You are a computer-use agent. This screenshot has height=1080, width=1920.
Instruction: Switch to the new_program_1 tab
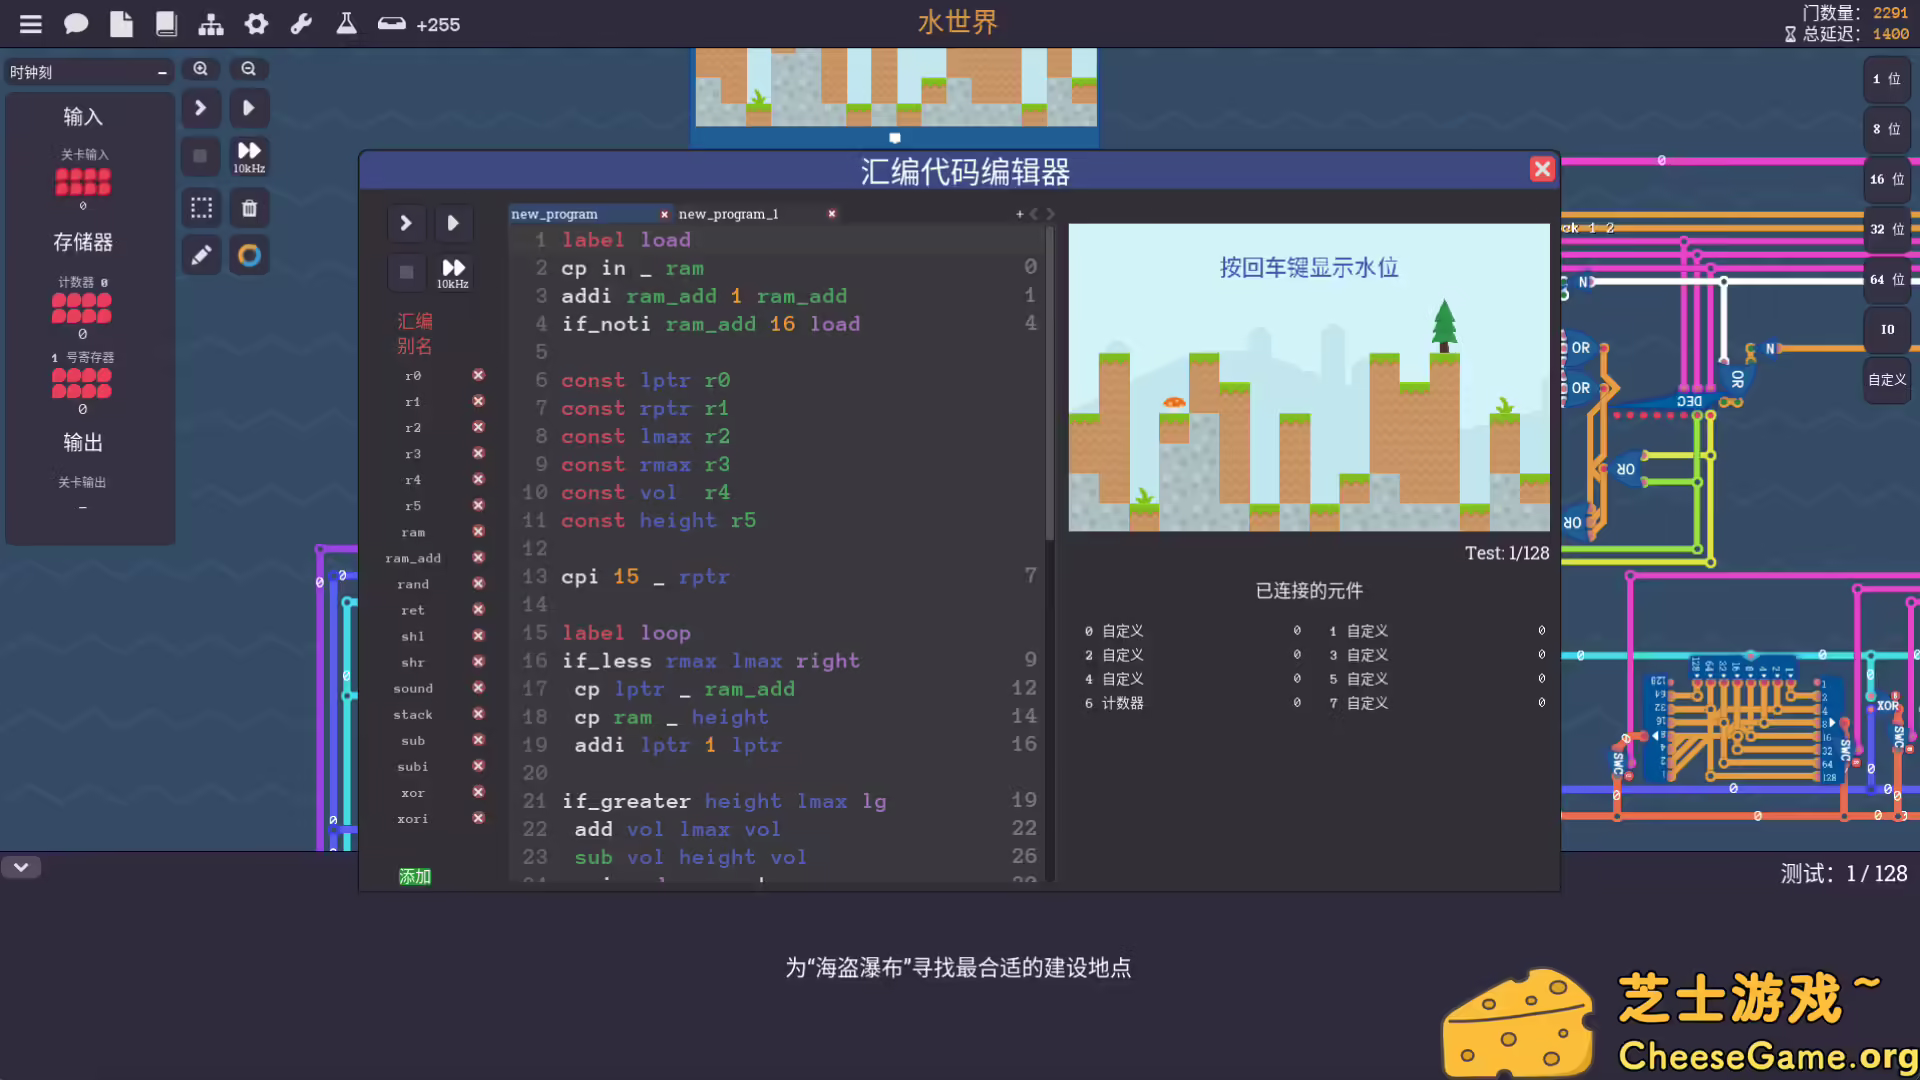(730, 213)
